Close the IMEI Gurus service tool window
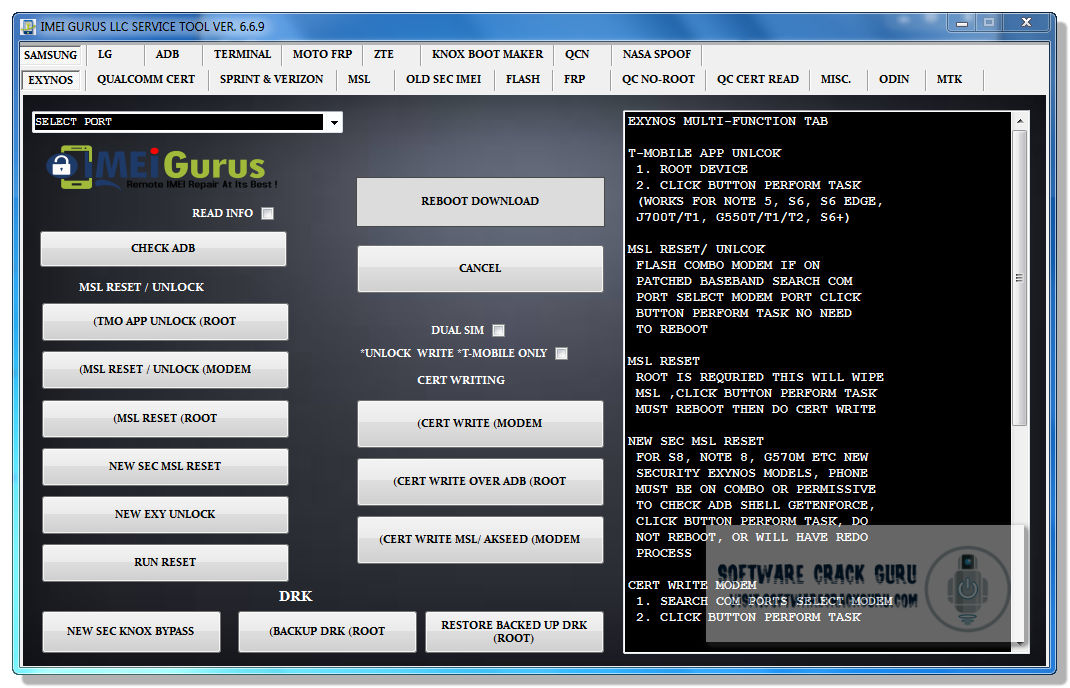Image resolution: width=1070 pixels, height=688 pixels. pyautogui.click(x=1026, y=23)
